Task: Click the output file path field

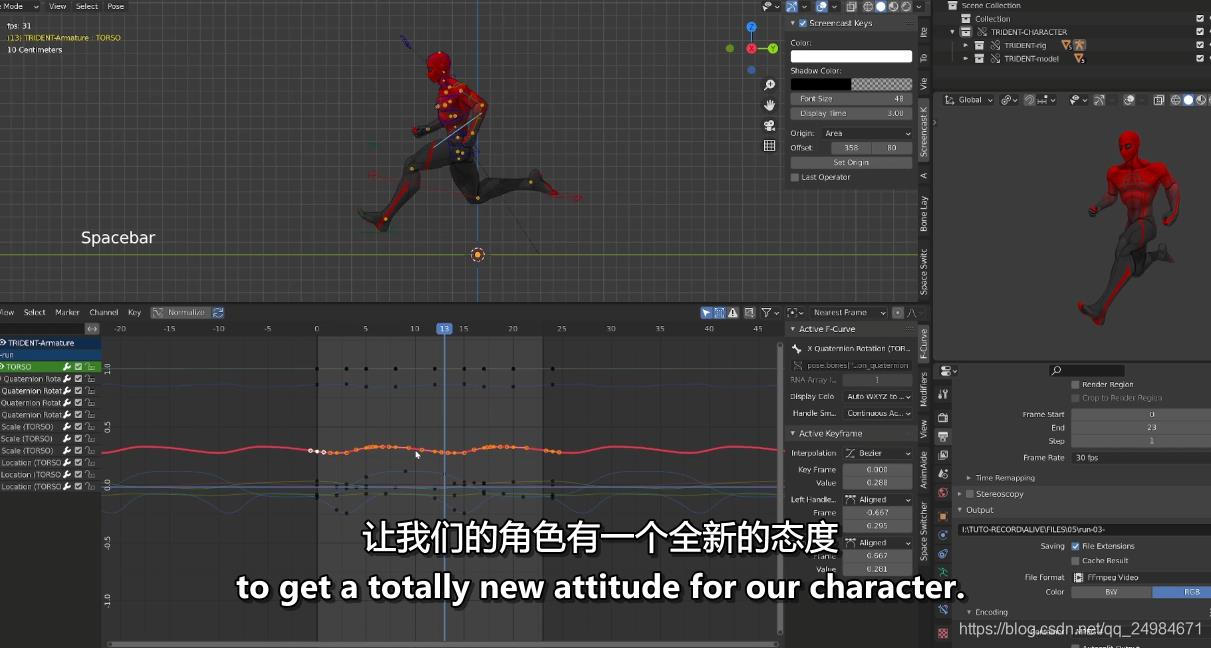Action: click(x=1082, y=528)
